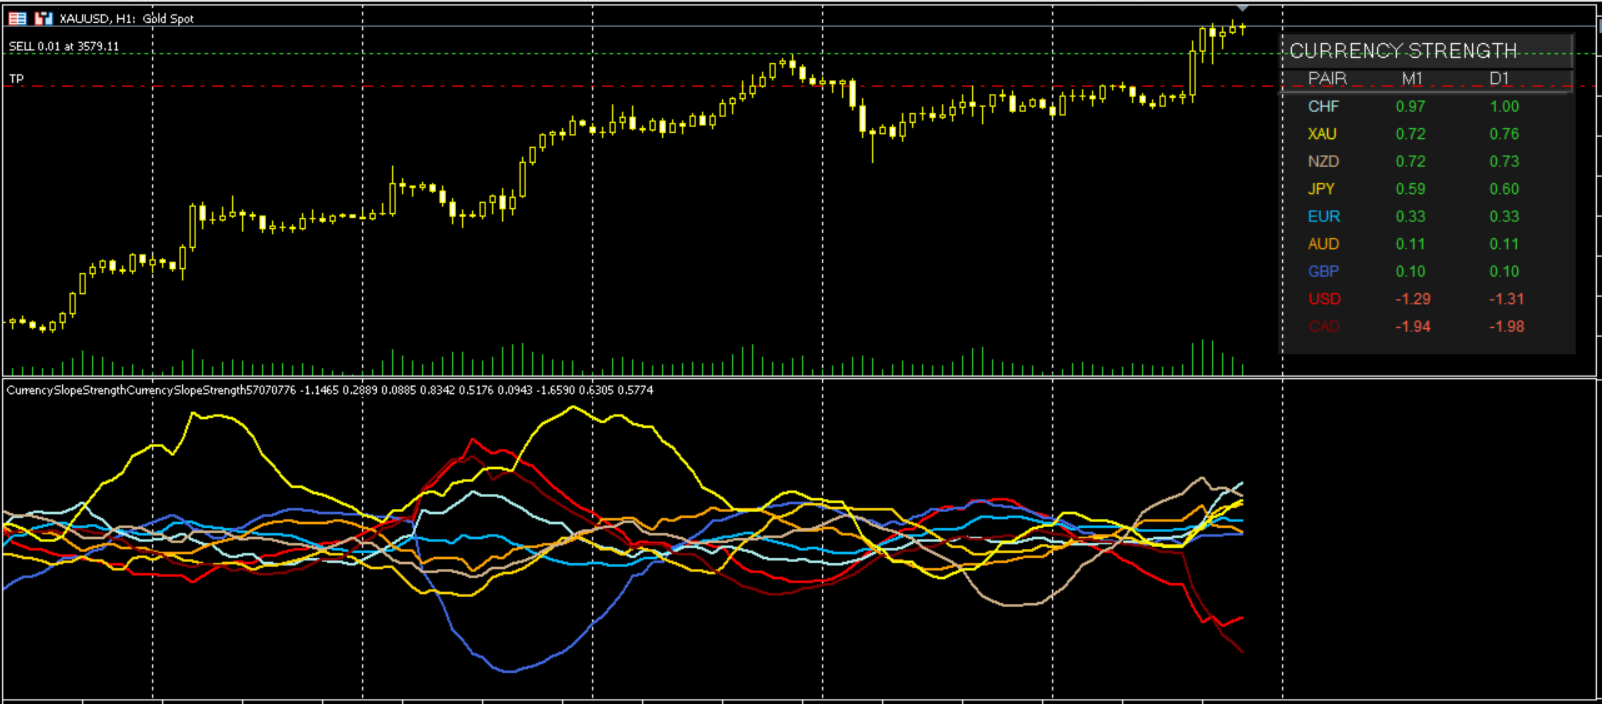Click EUR D1 value 0.33
Screen dimensions: 1602x704
(1504, 216)
